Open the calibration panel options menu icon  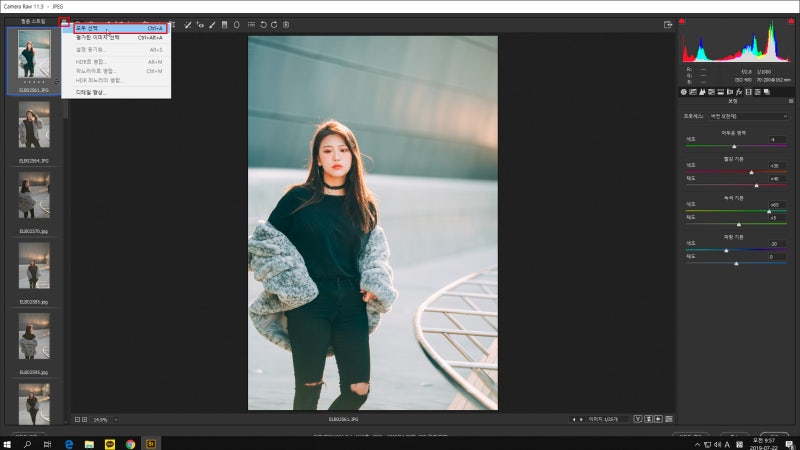(791, 101)
